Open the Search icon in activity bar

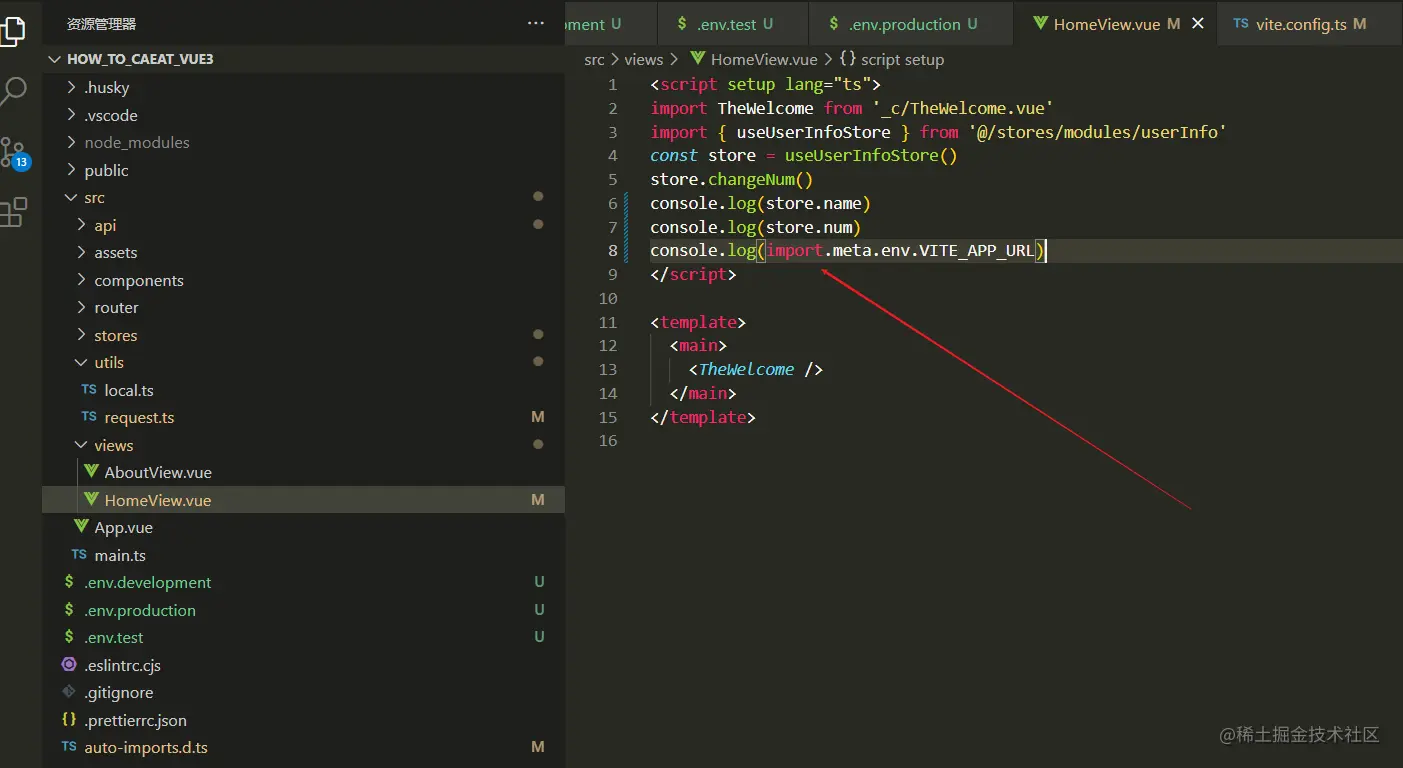[12, 92]
